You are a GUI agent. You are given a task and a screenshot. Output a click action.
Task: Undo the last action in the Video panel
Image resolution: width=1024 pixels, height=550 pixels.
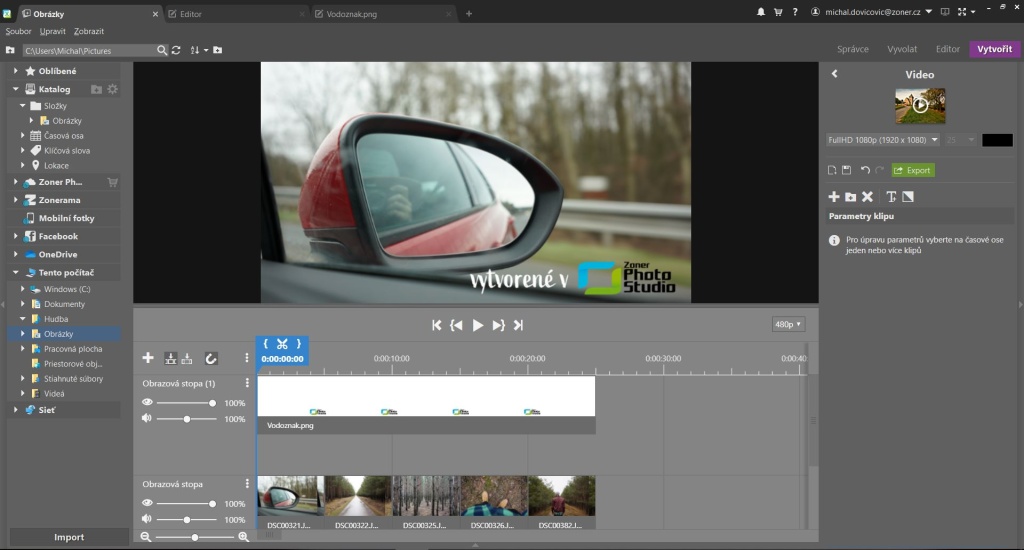click(x=865, y=170)
